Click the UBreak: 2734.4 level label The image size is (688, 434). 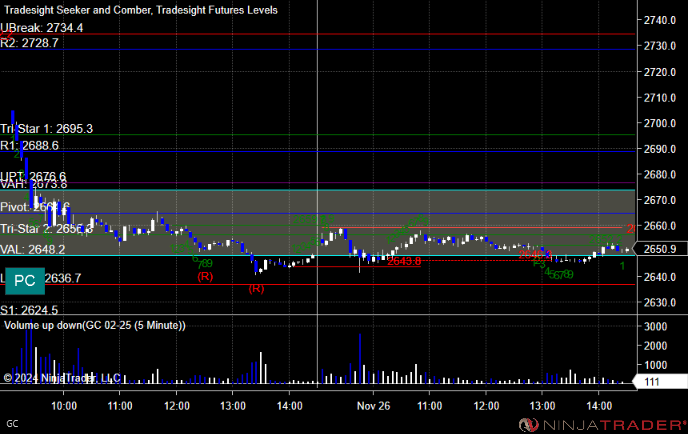click(x=42, y=28)
